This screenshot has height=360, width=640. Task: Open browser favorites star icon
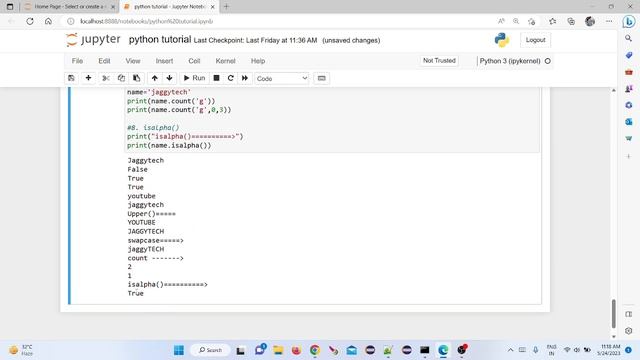click(552, 21)
